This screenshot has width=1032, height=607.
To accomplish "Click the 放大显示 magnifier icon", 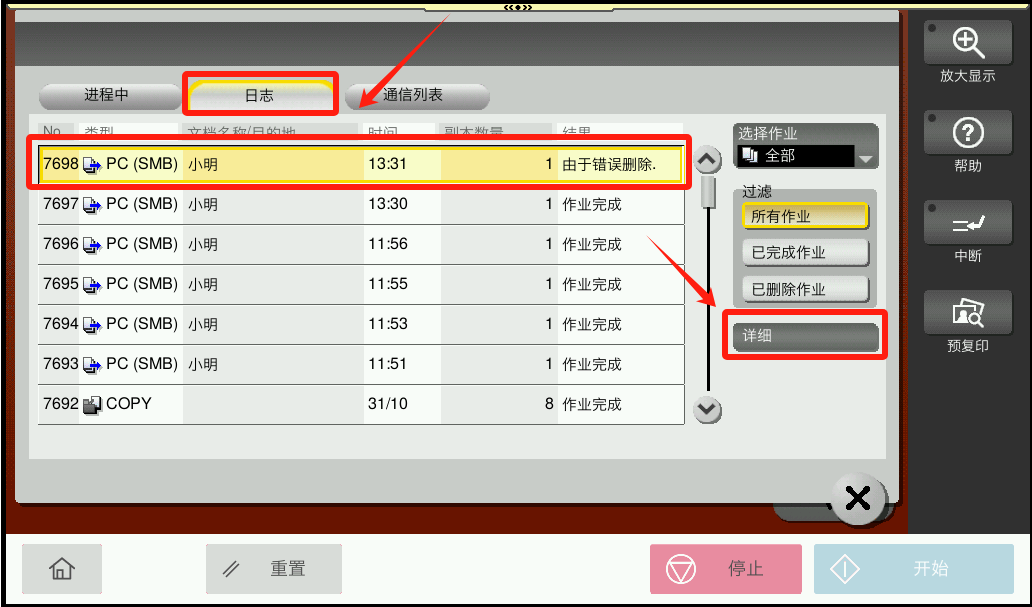I will coord(967,43).
